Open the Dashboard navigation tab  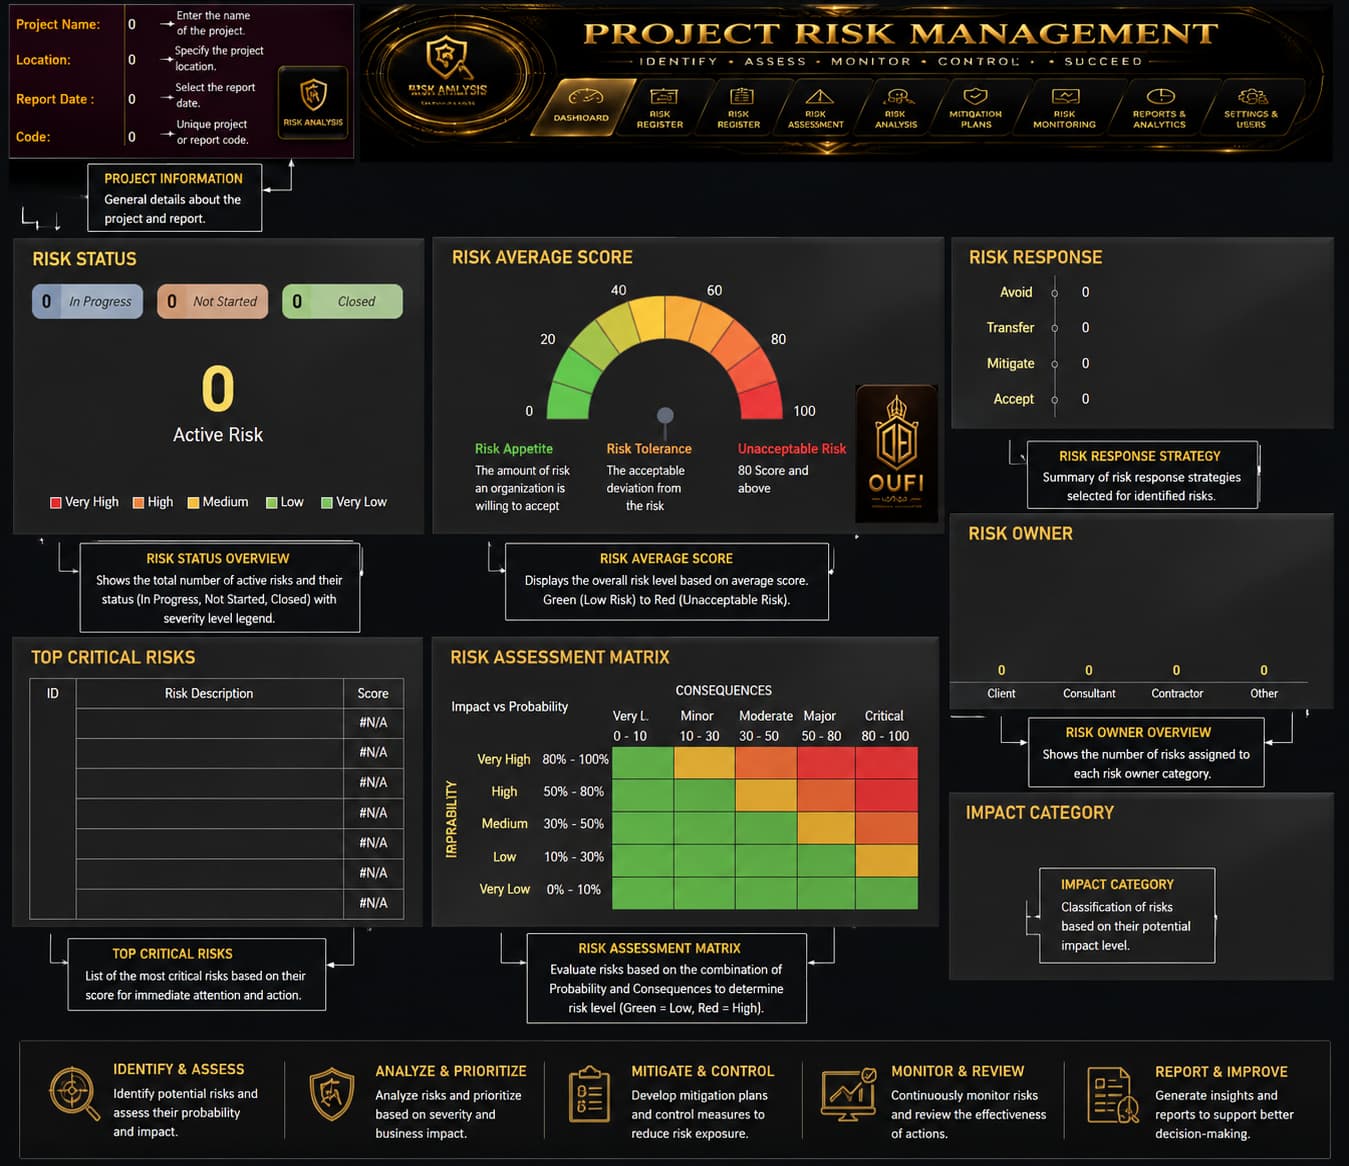coord(584,106)
